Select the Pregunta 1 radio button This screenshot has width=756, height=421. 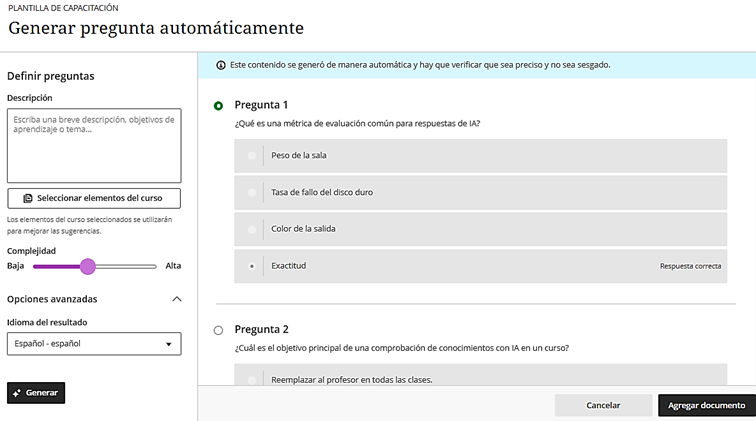219,105
